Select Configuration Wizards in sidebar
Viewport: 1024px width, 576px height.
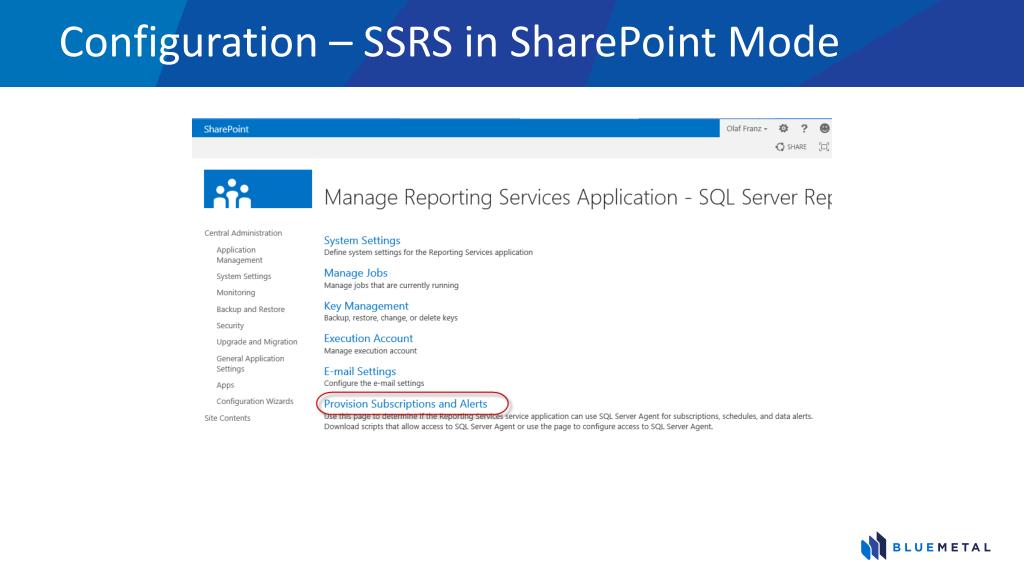point(255,402)
